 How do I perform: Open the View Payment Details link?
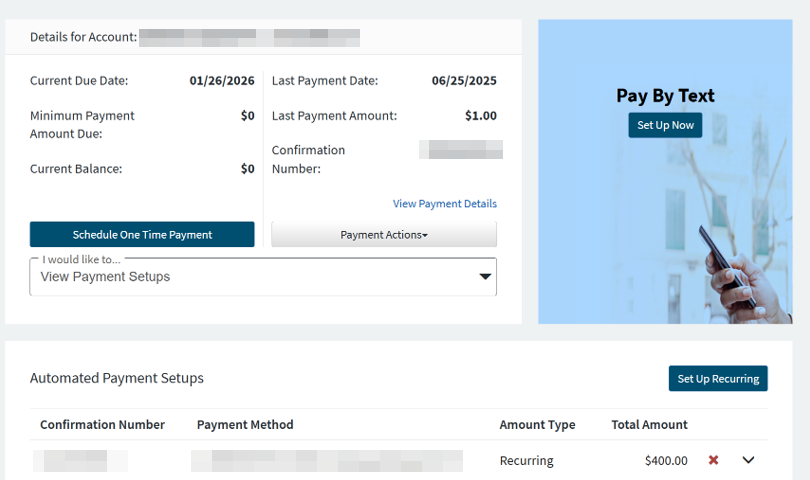(444, 204)
